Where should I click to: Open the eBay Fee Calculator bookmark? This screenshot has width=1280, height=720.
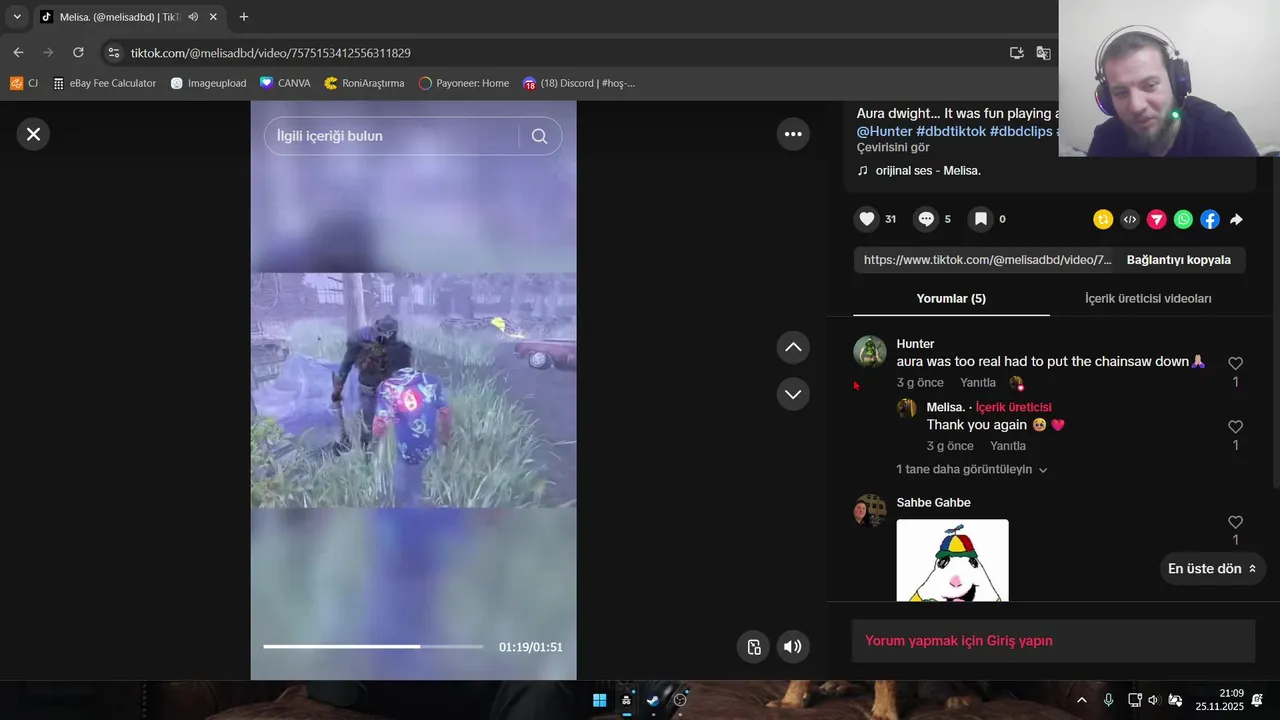pyautogui.click(x=105, y=83)
